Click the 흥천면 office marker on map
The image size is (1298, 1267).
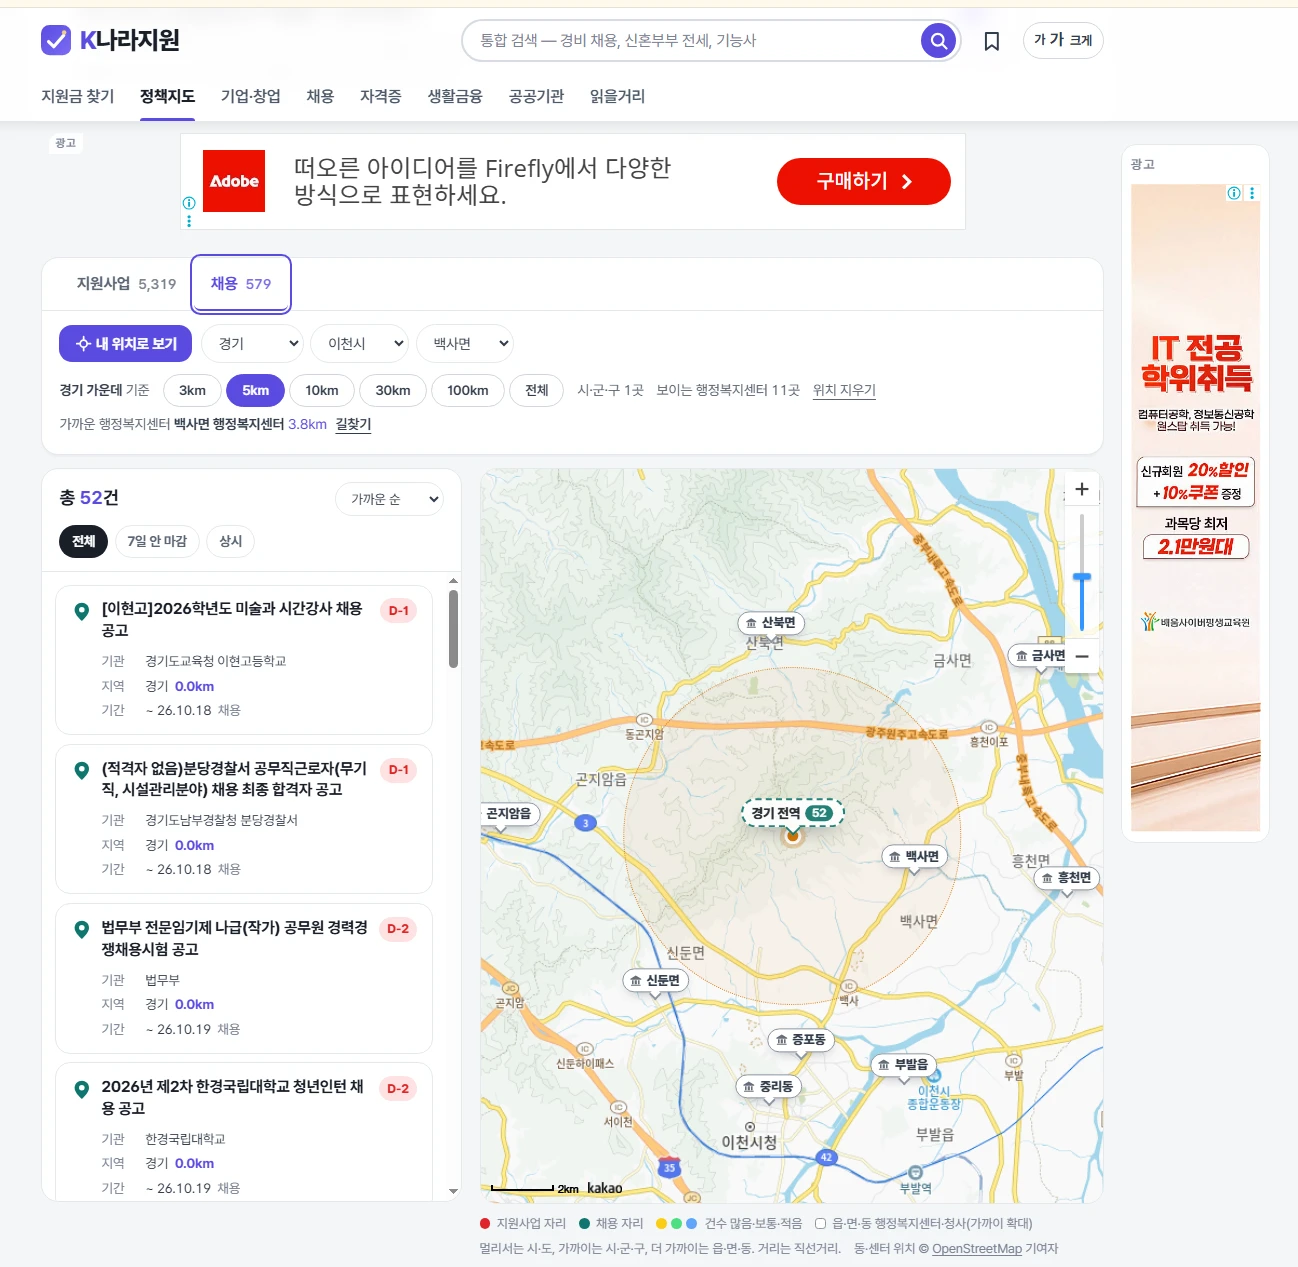click(1067, 878)
